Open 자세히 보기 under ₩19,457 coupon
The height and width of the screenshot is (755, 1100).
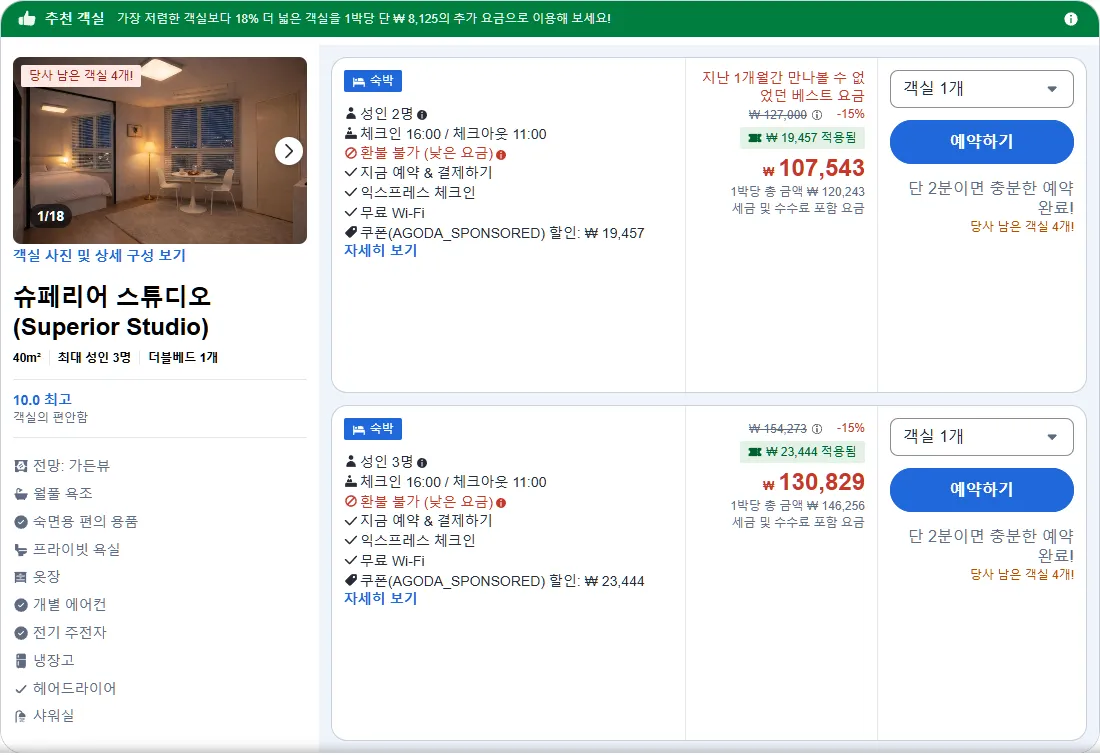(380, 250)
